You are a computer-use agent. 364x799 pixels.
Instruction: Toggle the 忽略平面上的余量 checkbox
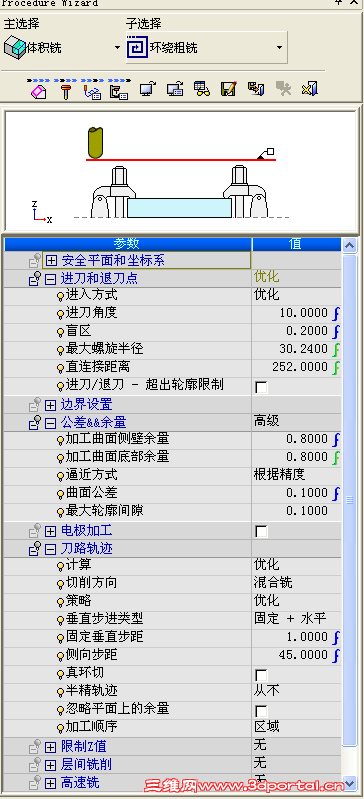coord(261,711)
